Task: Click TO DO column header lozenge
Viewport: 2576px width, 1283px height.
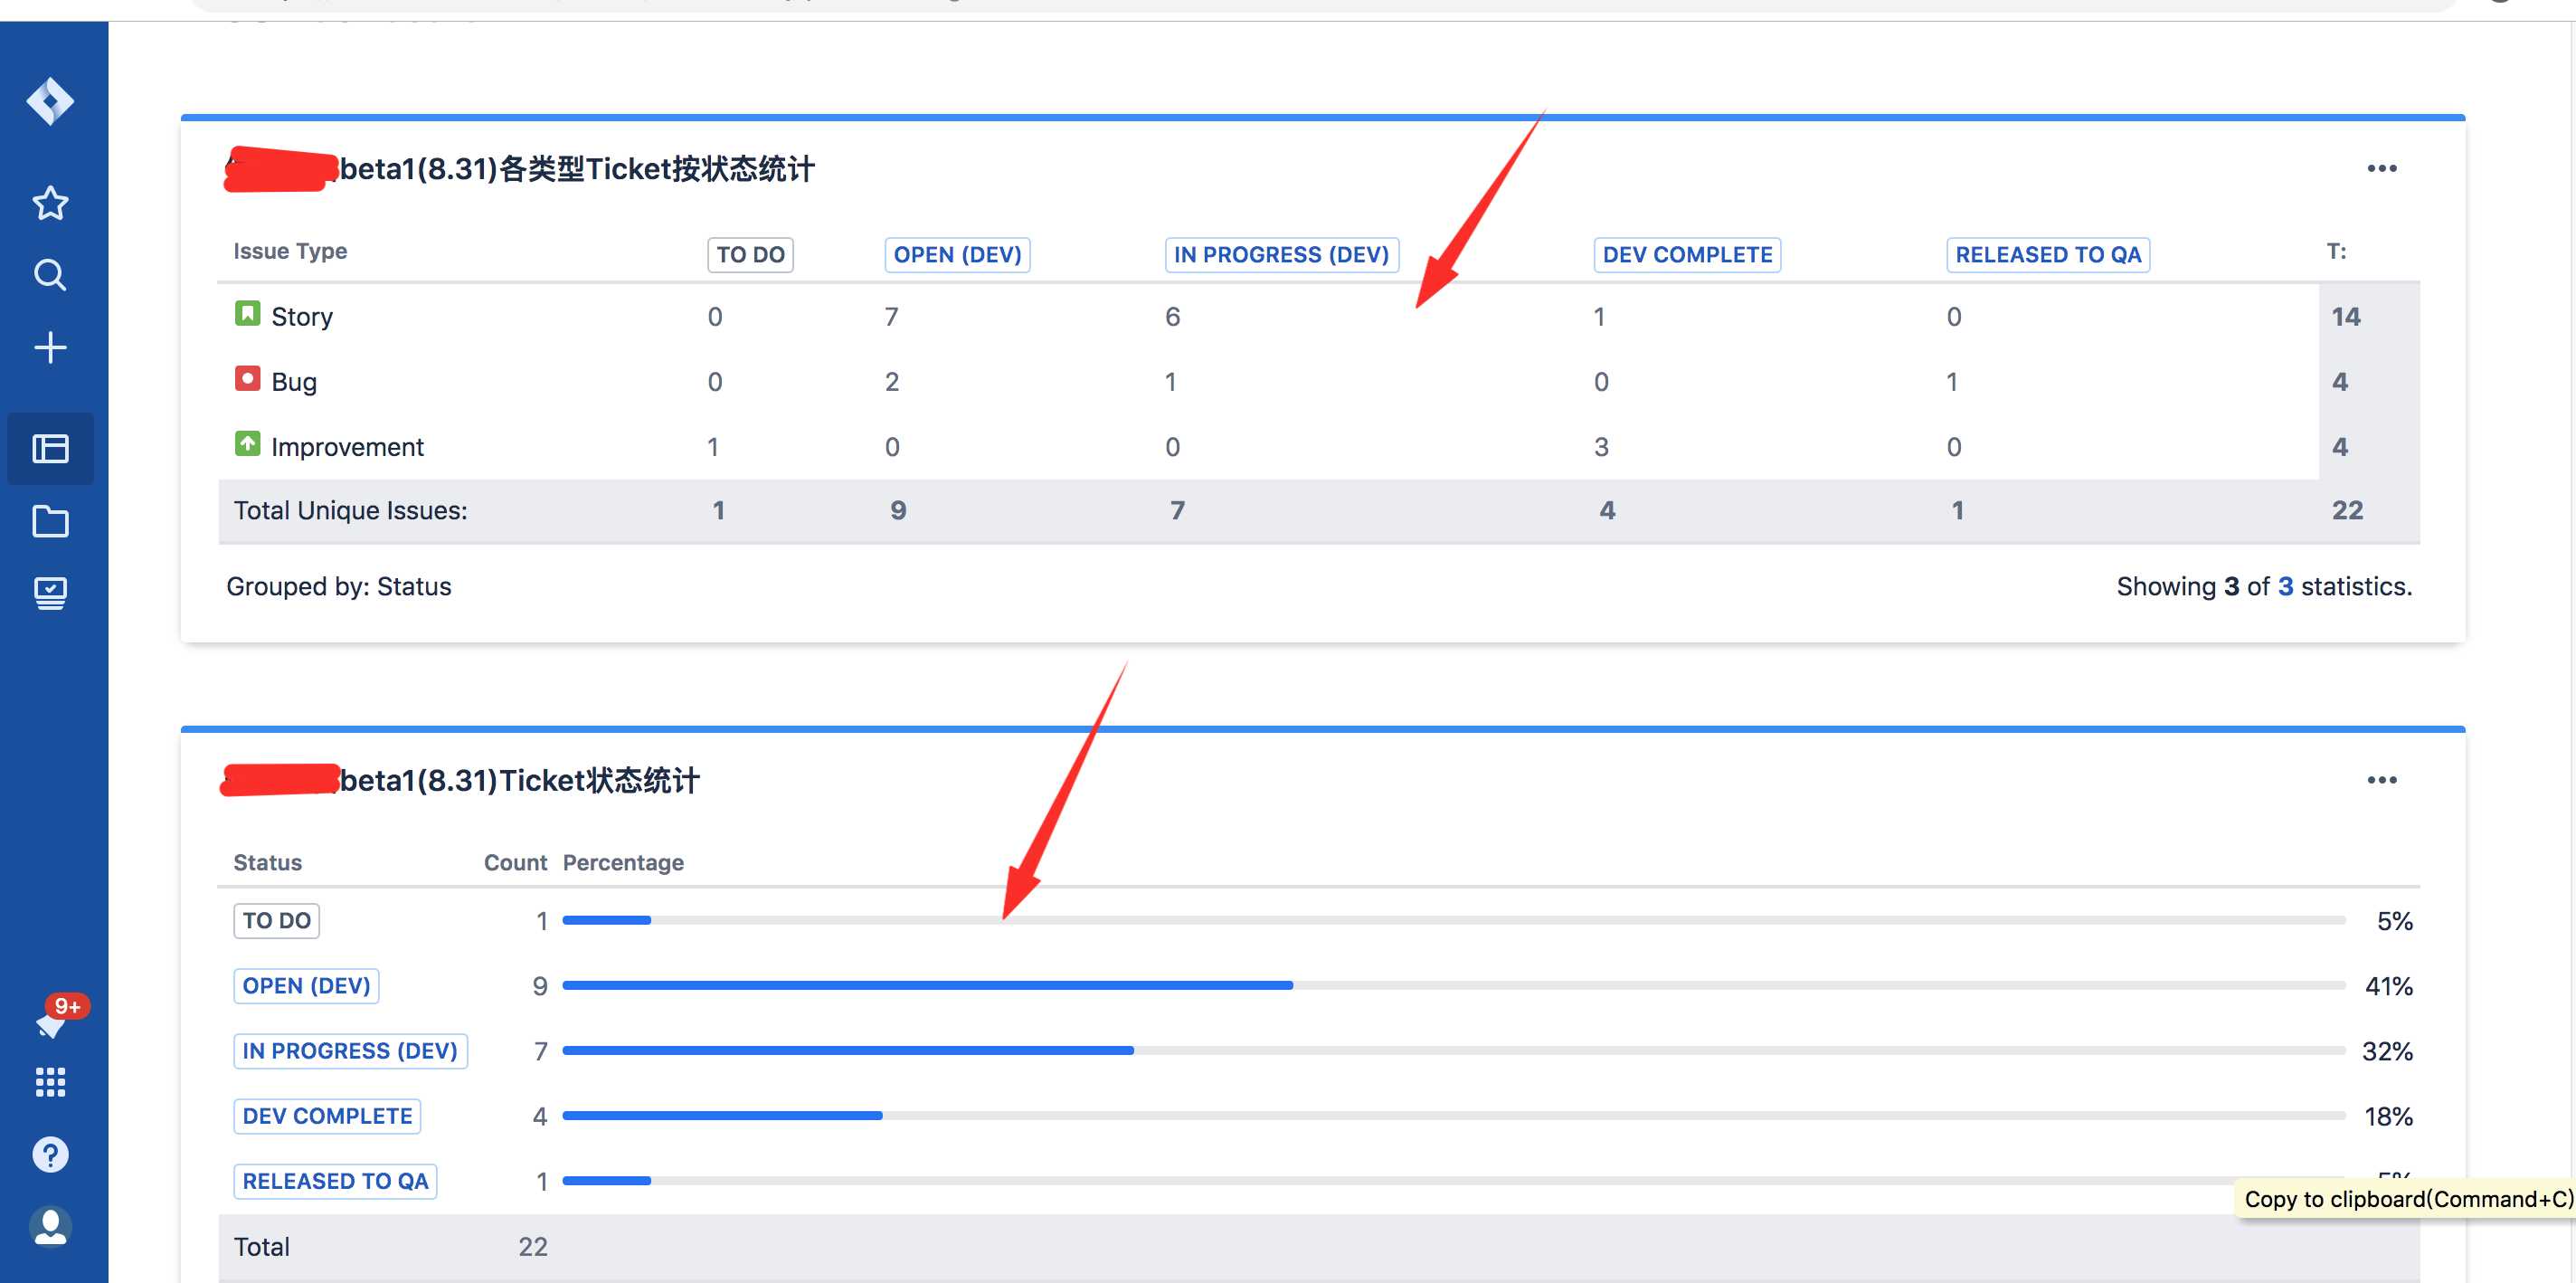Action: point(750,255)
